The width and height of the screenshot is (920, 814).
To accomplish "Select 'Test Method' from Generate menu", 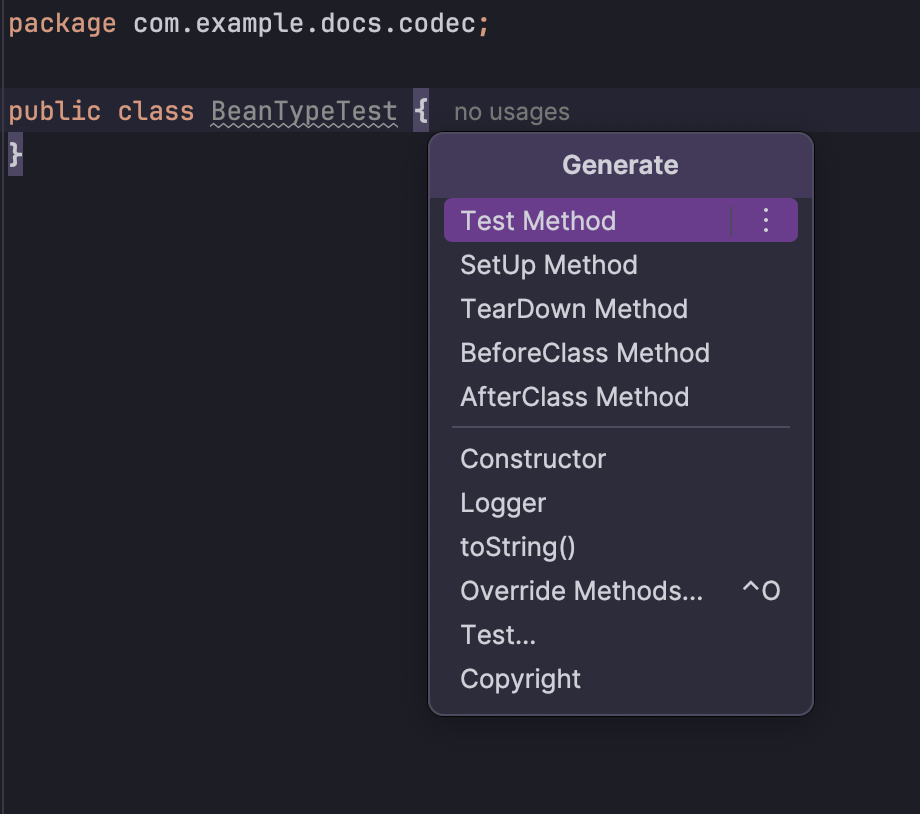I will (537, 220).
